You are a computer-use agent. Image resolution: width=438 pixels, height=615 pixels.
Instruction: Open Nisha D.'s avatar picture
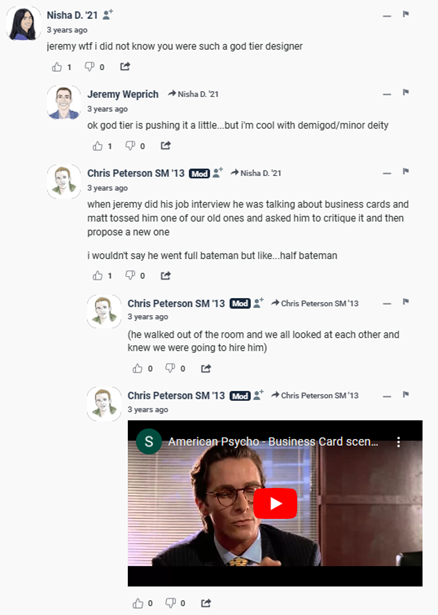[x=23, y=24]
